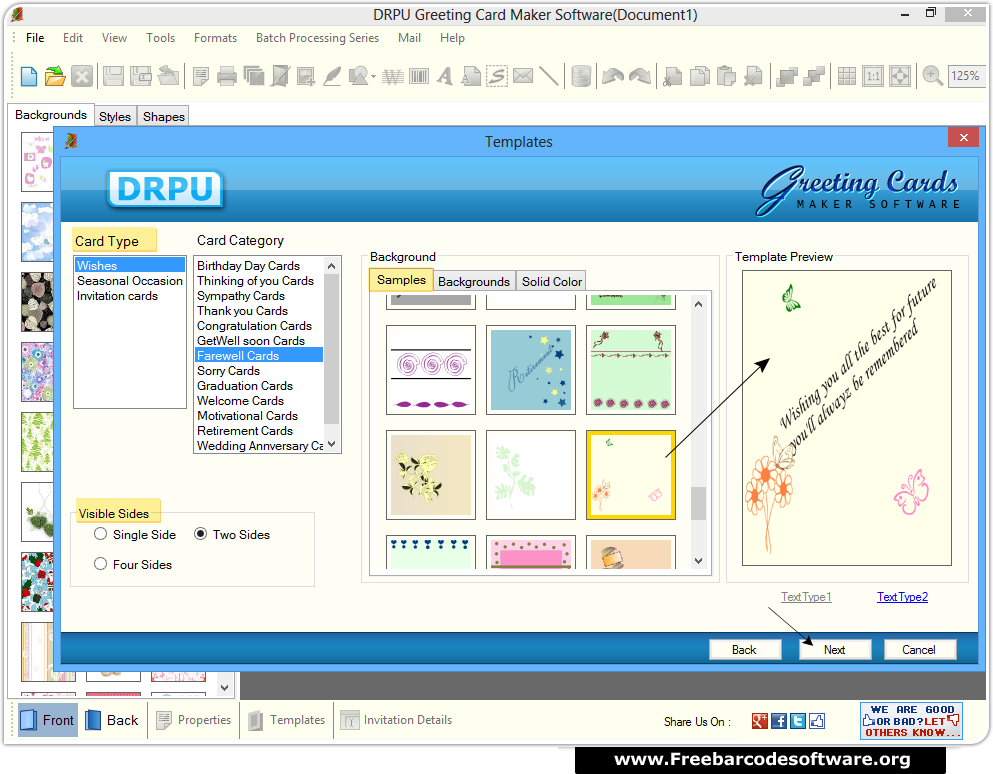Click the 125% zoom level box
The height and width of the screenshot is (774, 993).
965,76
